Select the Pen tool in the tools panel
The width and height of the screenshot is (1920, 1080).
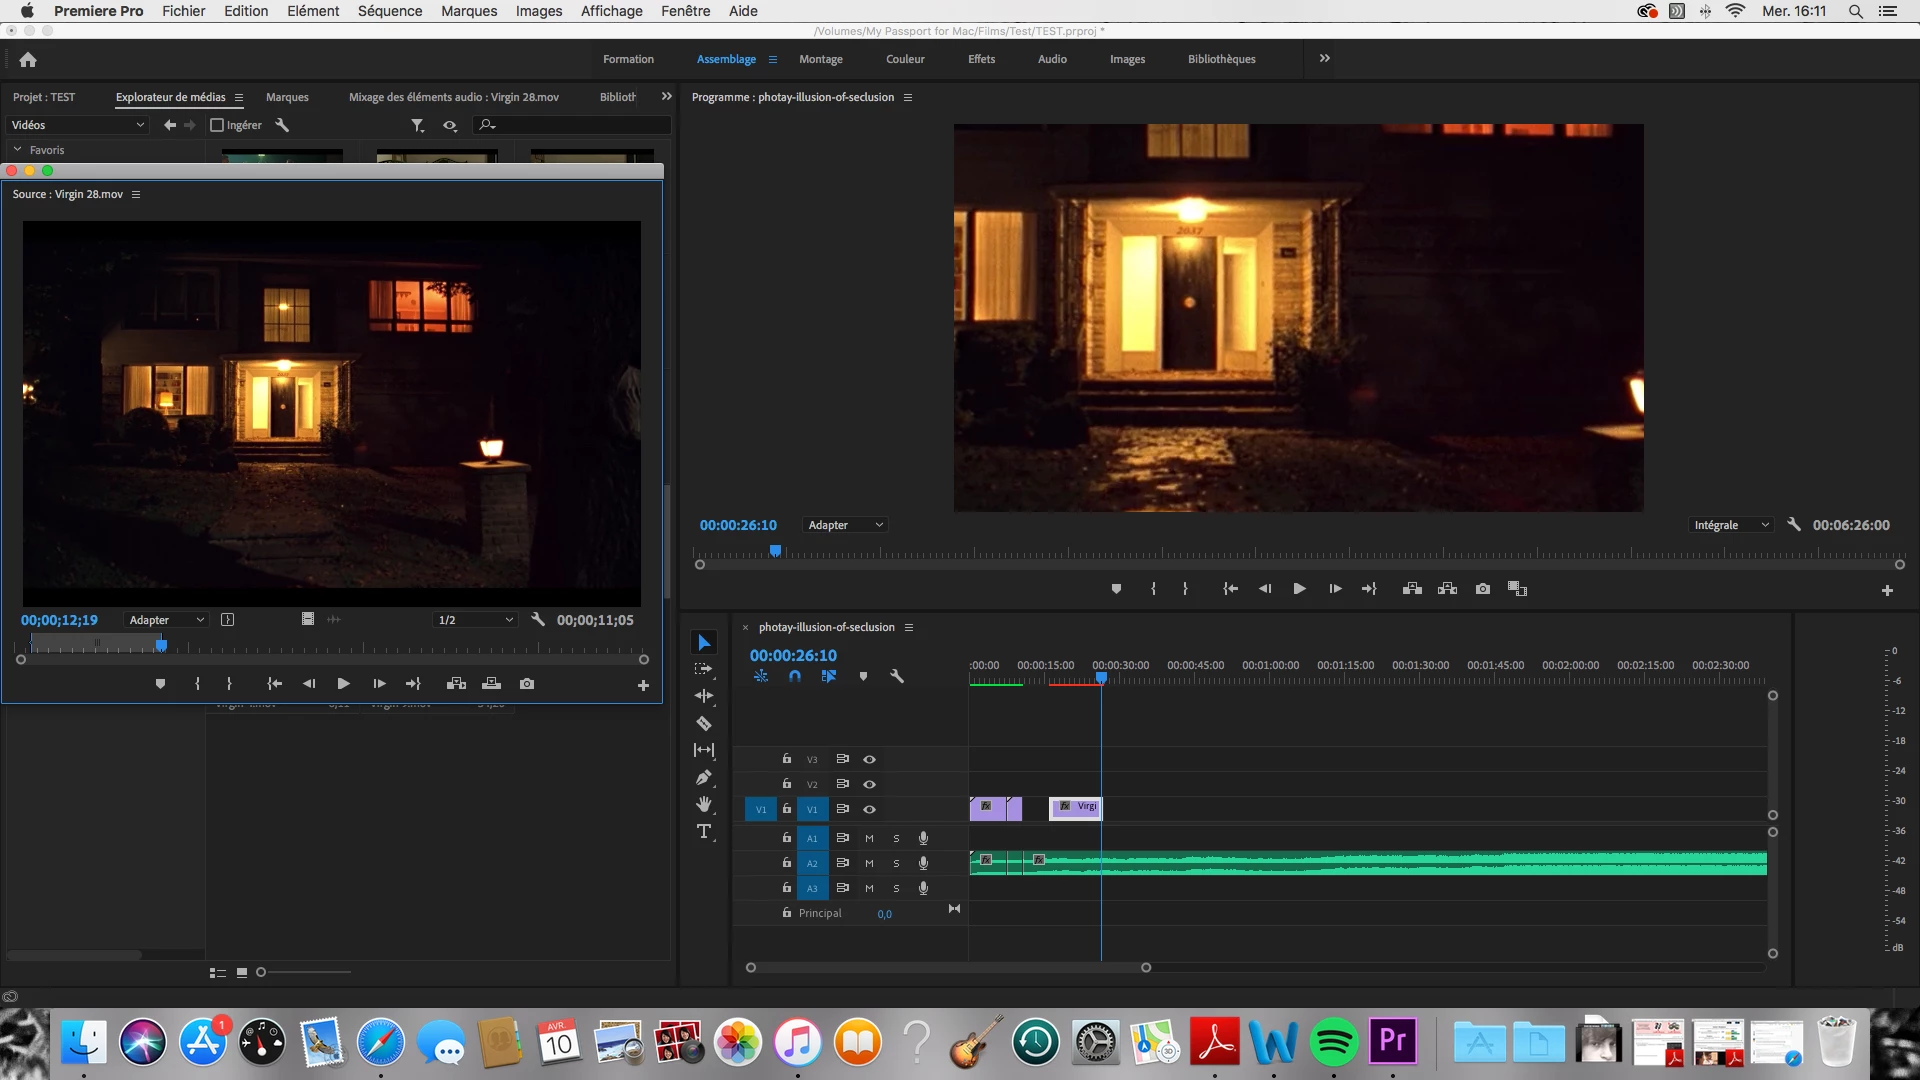(704, 778)
